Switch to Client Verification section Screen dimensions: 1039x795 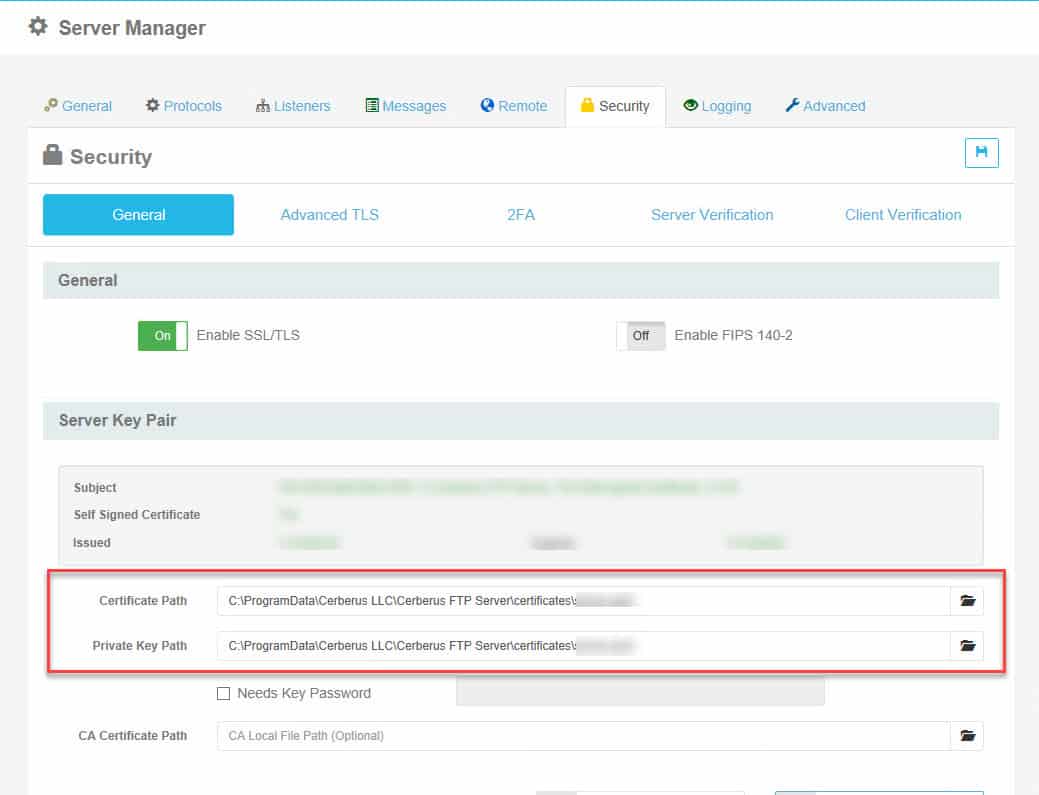coord(902,215)
